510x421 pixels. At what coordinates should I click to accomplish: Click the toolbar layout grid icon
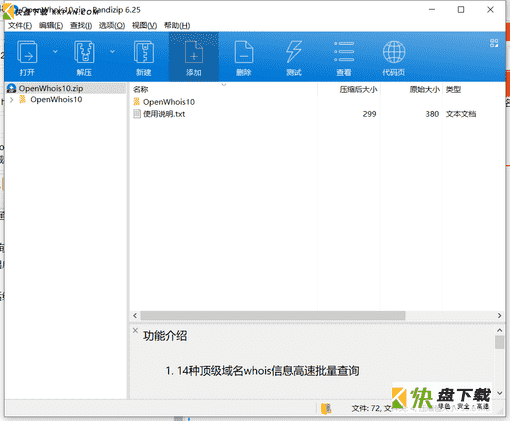(x=494, y=43)
